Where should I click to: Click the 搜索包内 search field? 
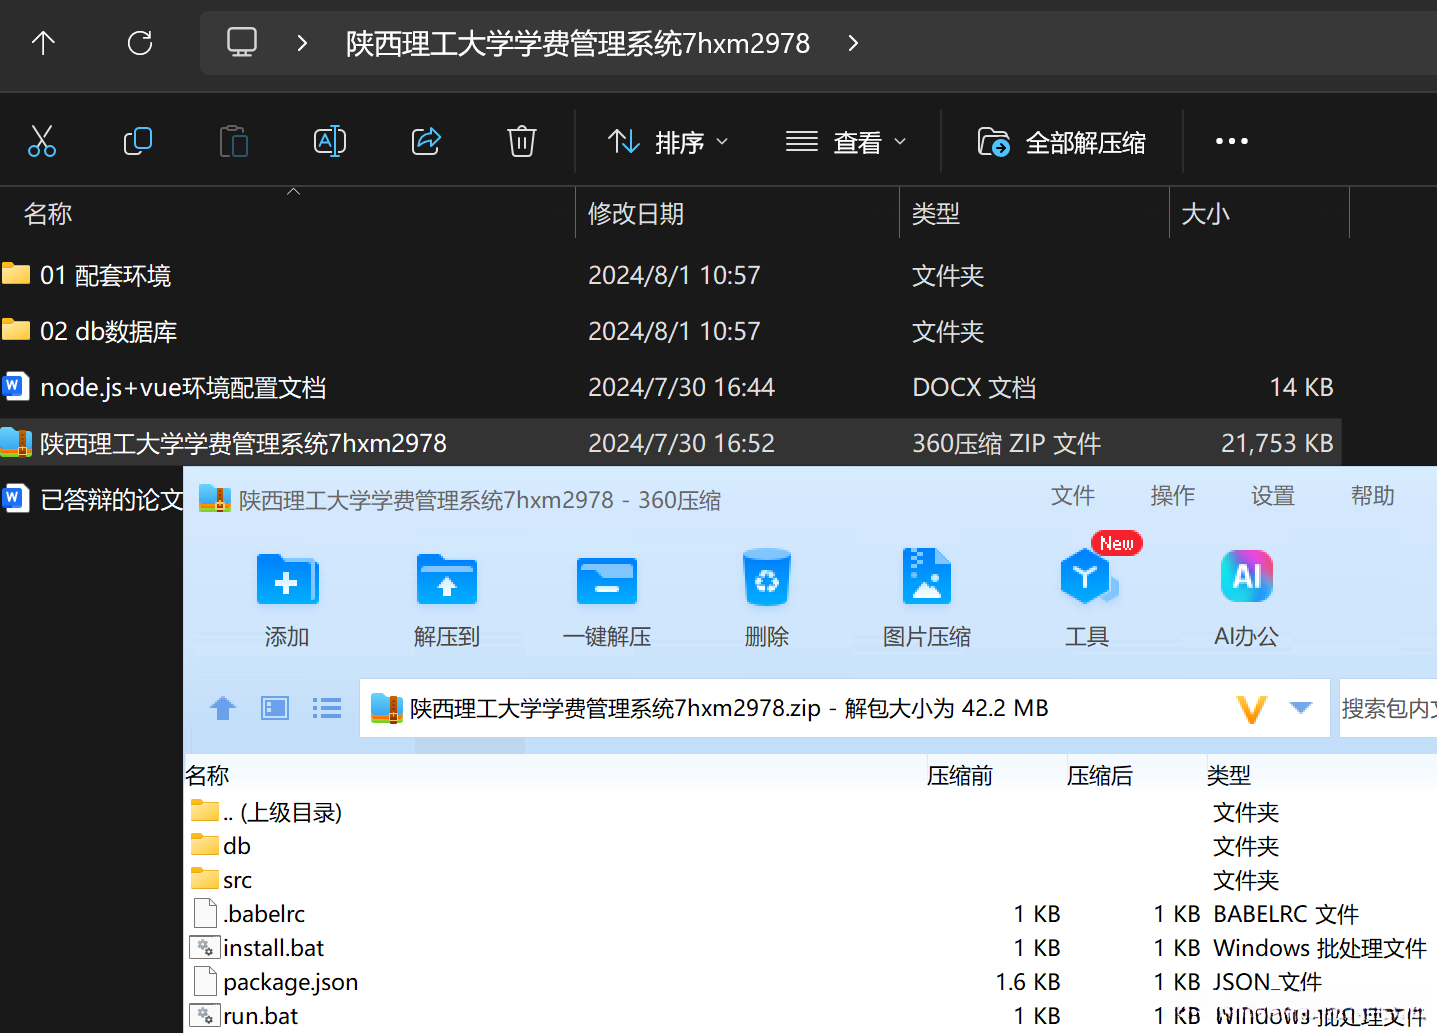click(1388, 708)
